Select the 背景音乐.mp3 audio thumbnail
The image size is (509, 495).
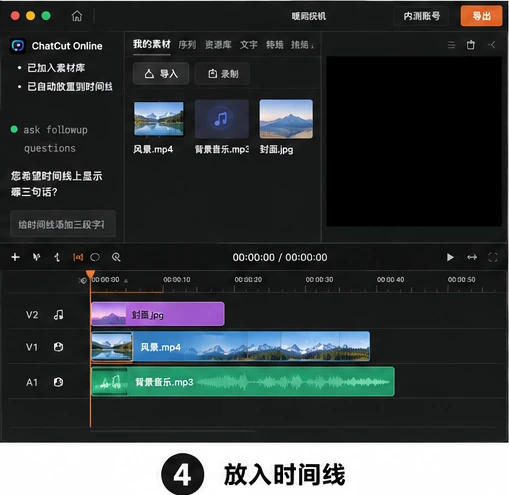click(222, 119)
